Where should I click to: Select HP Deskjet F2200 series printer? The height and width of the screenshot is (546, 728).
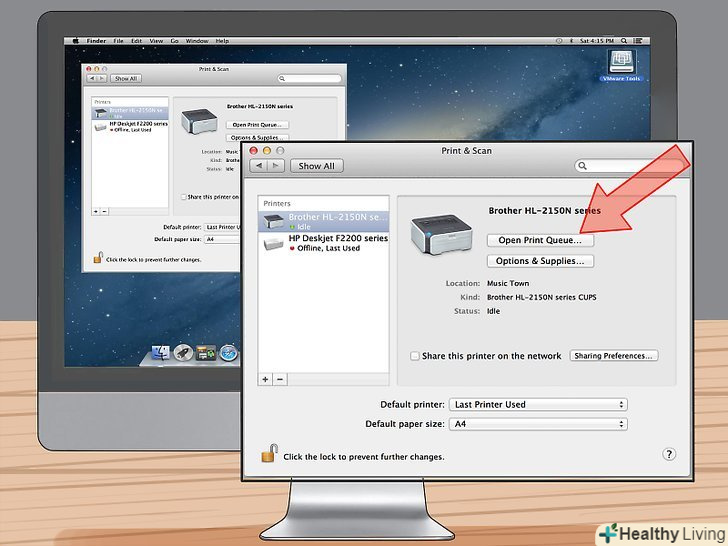pos(323,243)
